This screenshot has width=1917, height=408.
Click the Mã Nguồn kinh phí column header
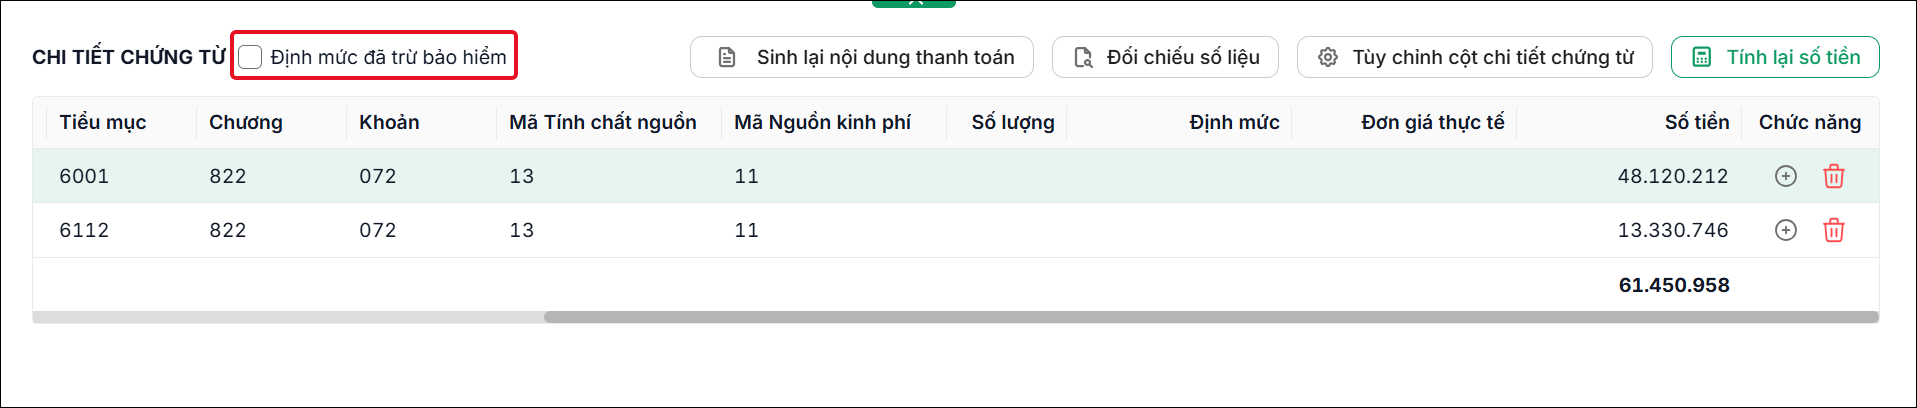[822, 122]
